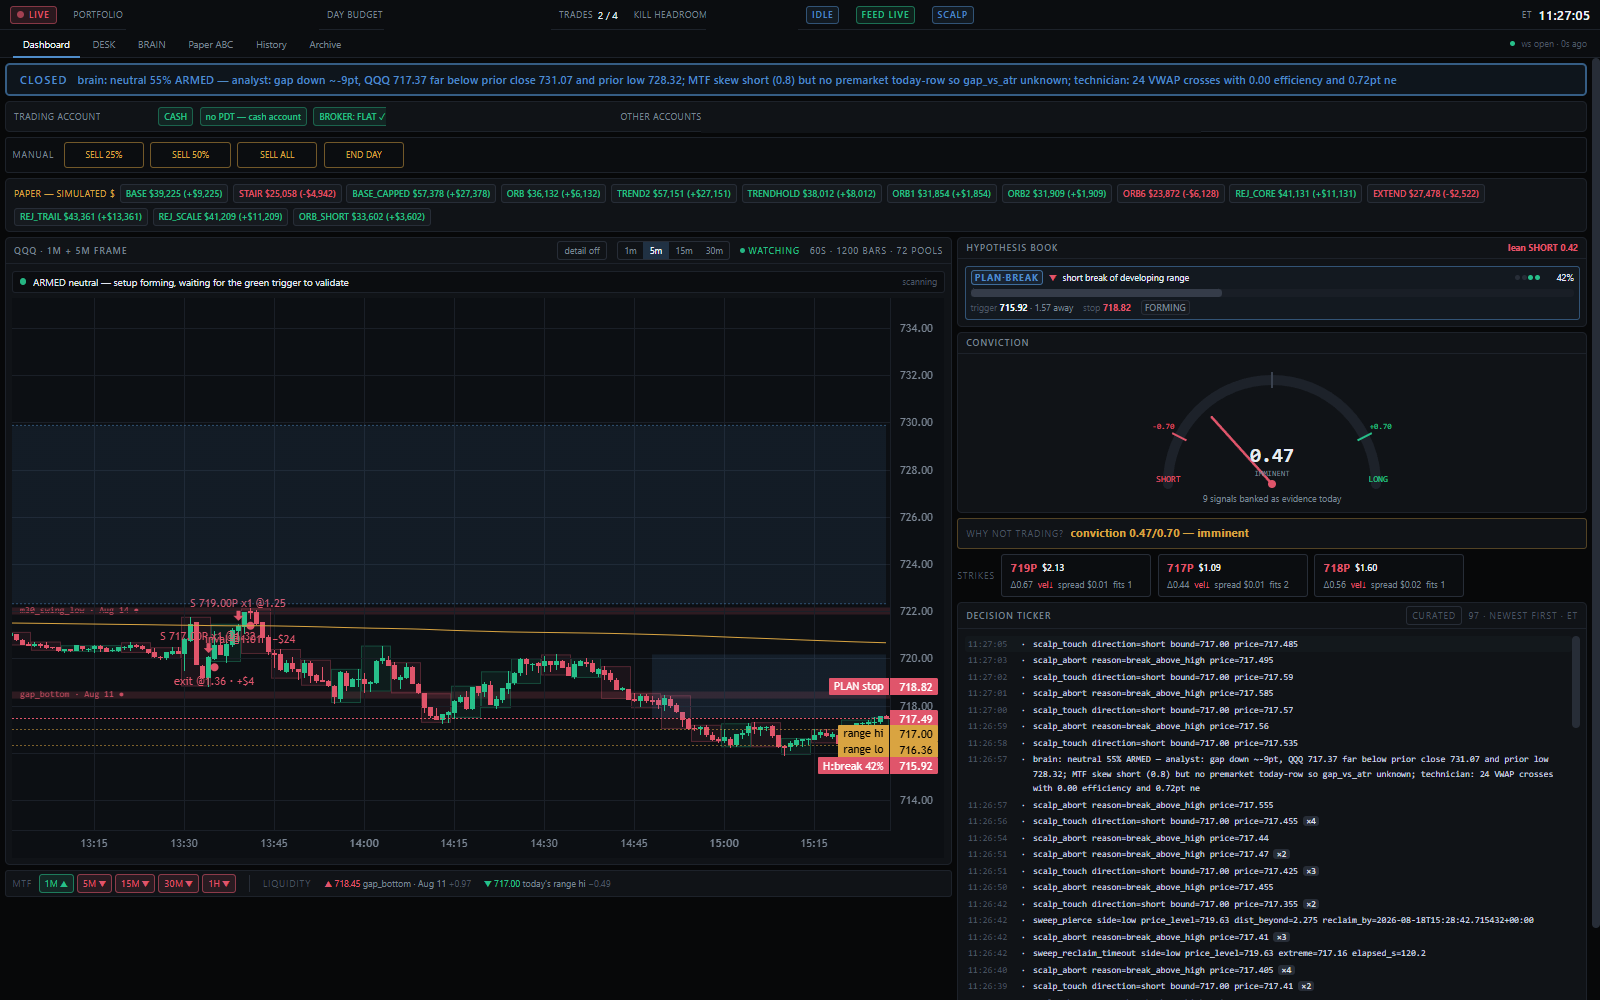Open the Paper ABC tab
1600x1000 pixels.
click(210, 45)
